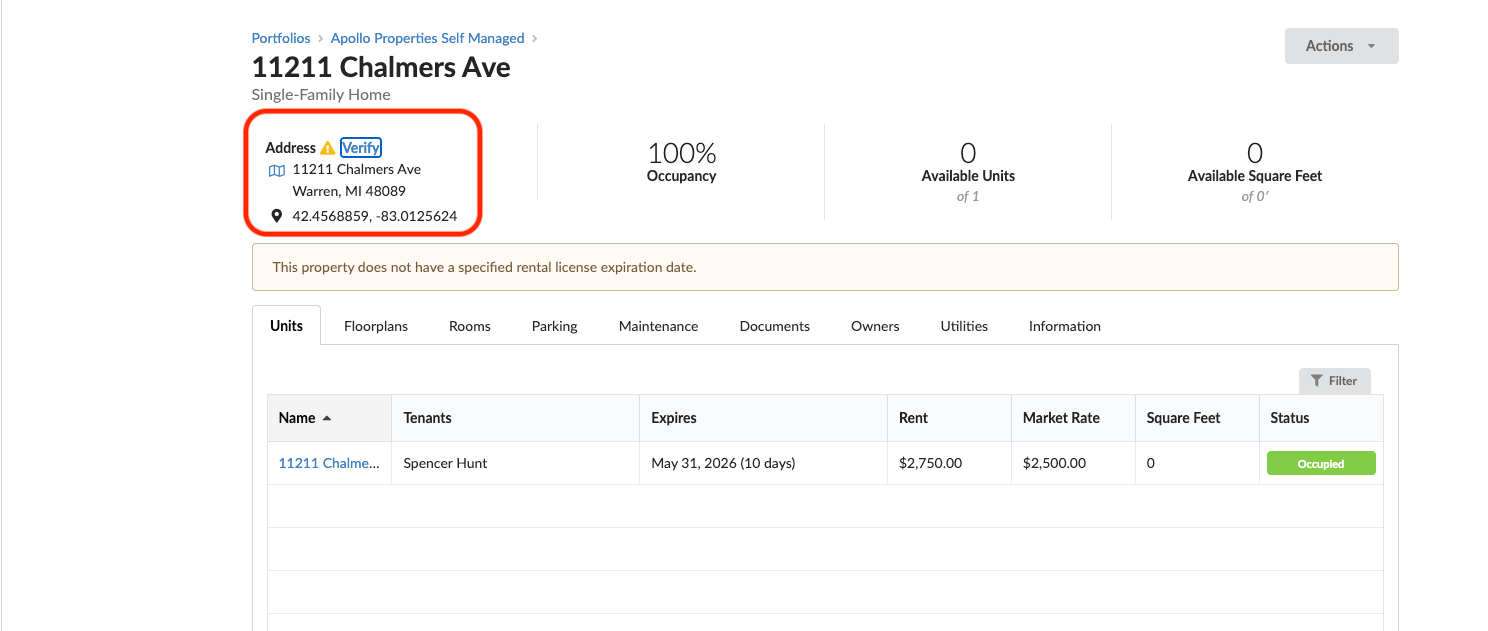Click the Occupied status badge
This screenshot has width=1488, height=631.
click(1321, 464)
